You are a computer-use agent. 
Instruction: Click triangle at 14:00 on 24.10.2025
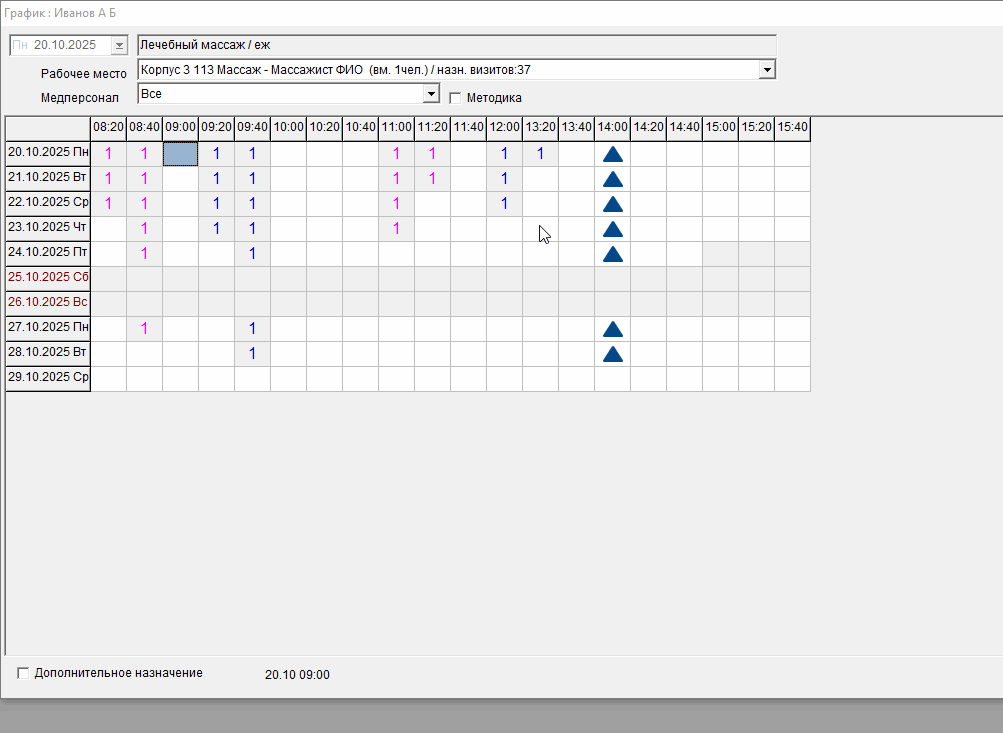[x=613, y=254]
